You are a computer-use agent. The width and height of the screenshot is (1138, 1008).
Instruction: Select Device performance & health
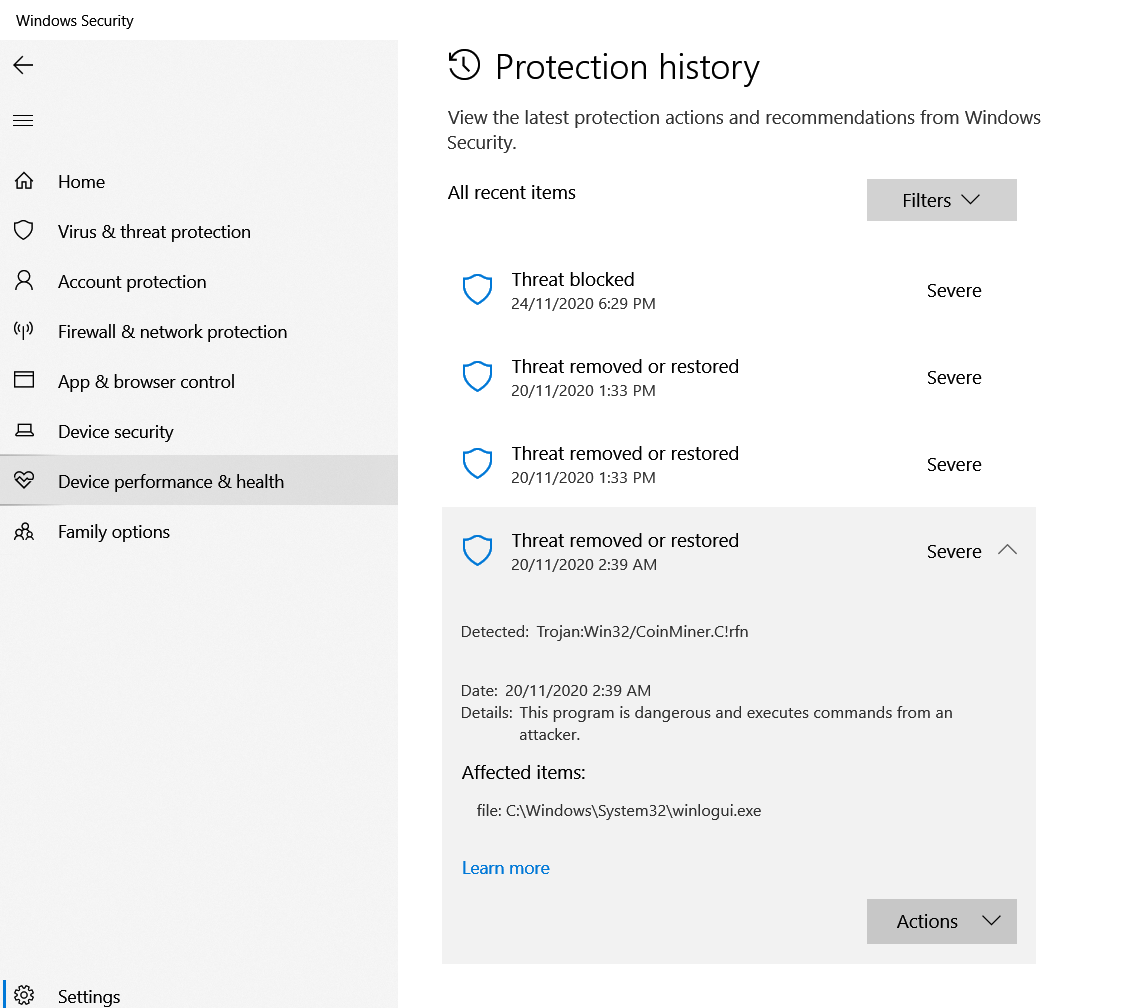199,480
